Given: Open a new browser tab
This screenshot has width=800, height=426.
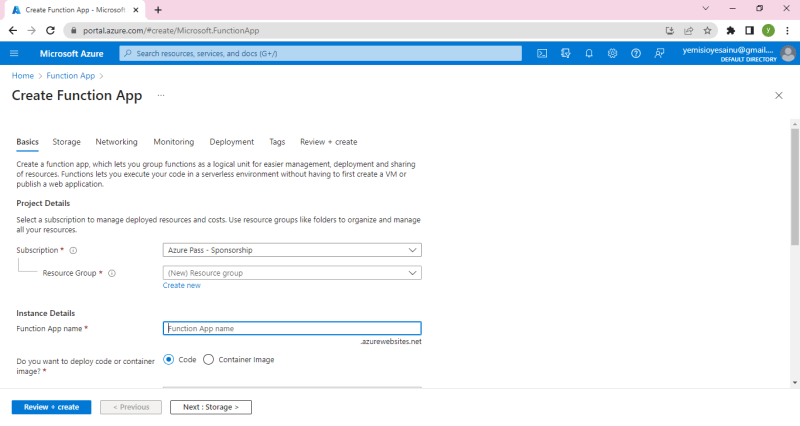Looking at the screenshot, I should 158,10.
